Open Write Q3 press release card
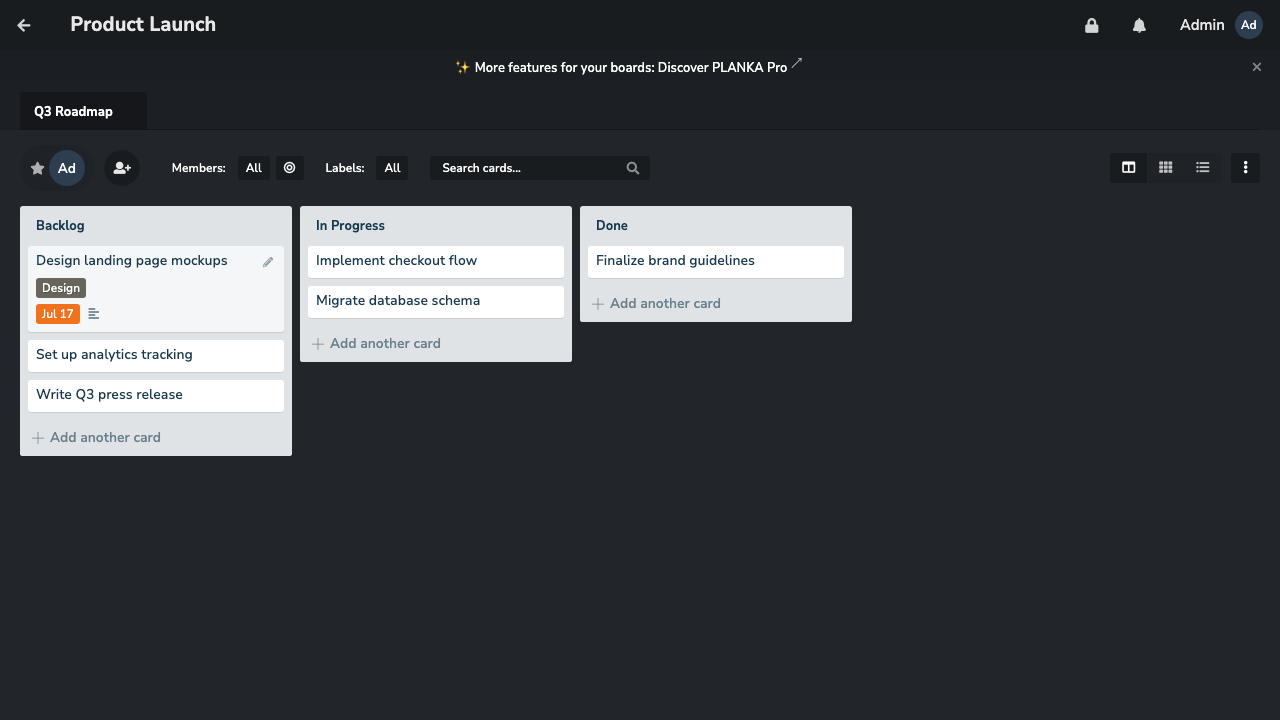Screen dimensions: 1280x720 click(x=156, y=395)
